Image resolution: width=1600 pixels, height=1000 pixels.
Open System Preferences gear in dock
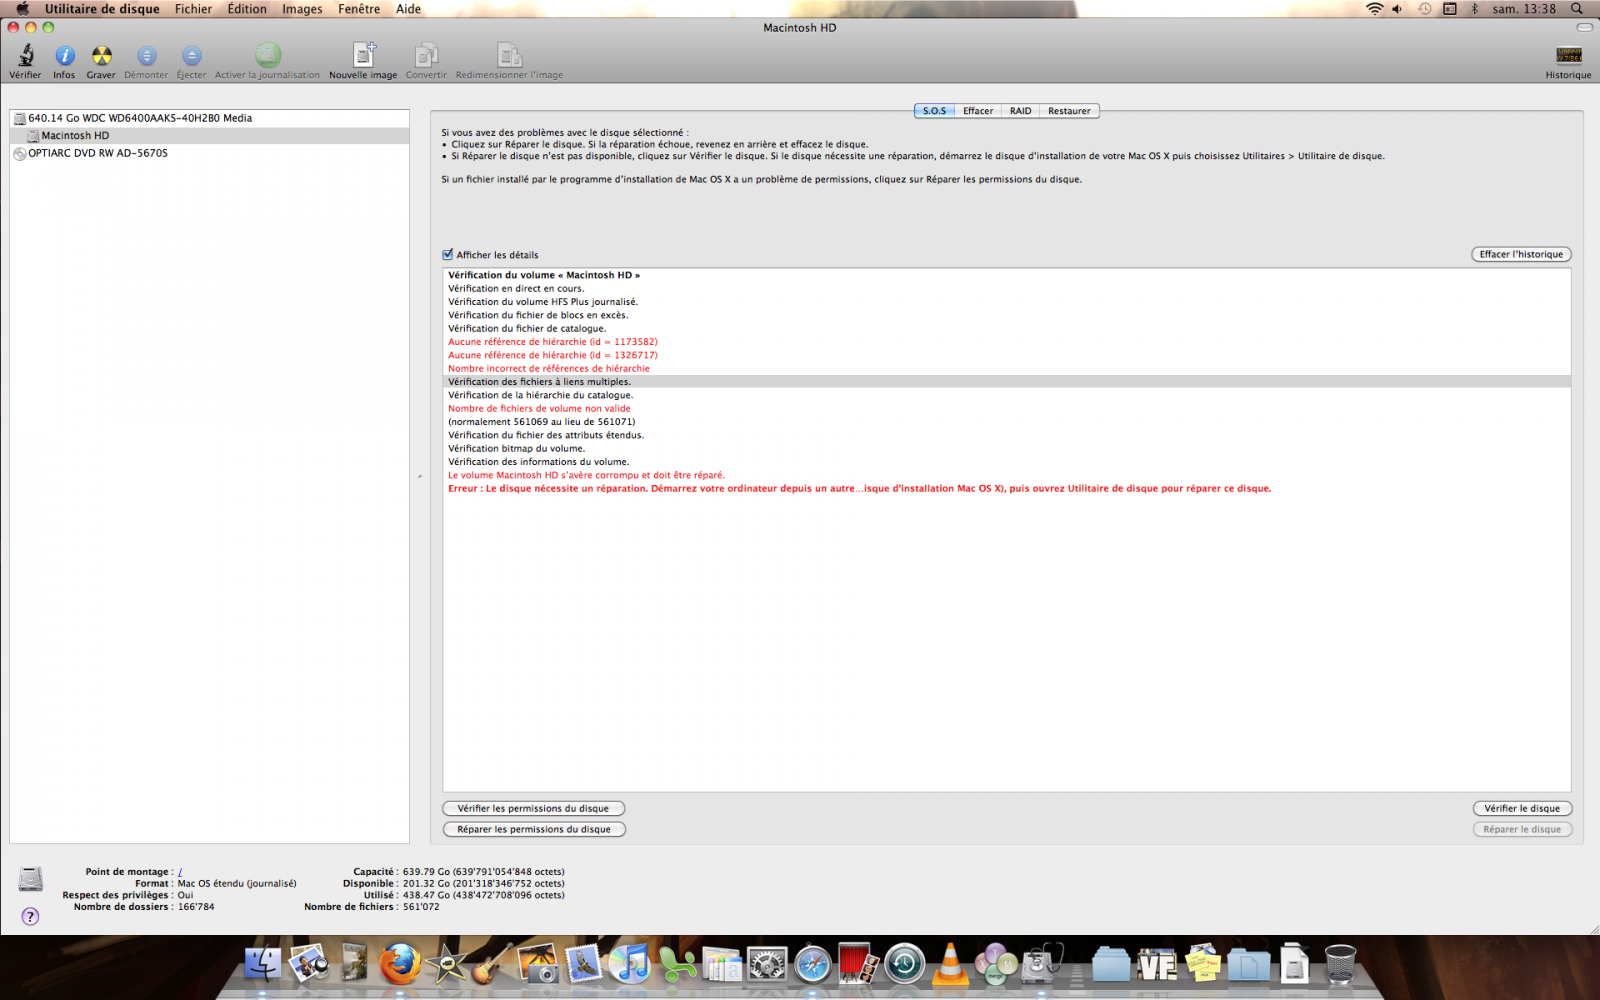click(x=767, y=965)
